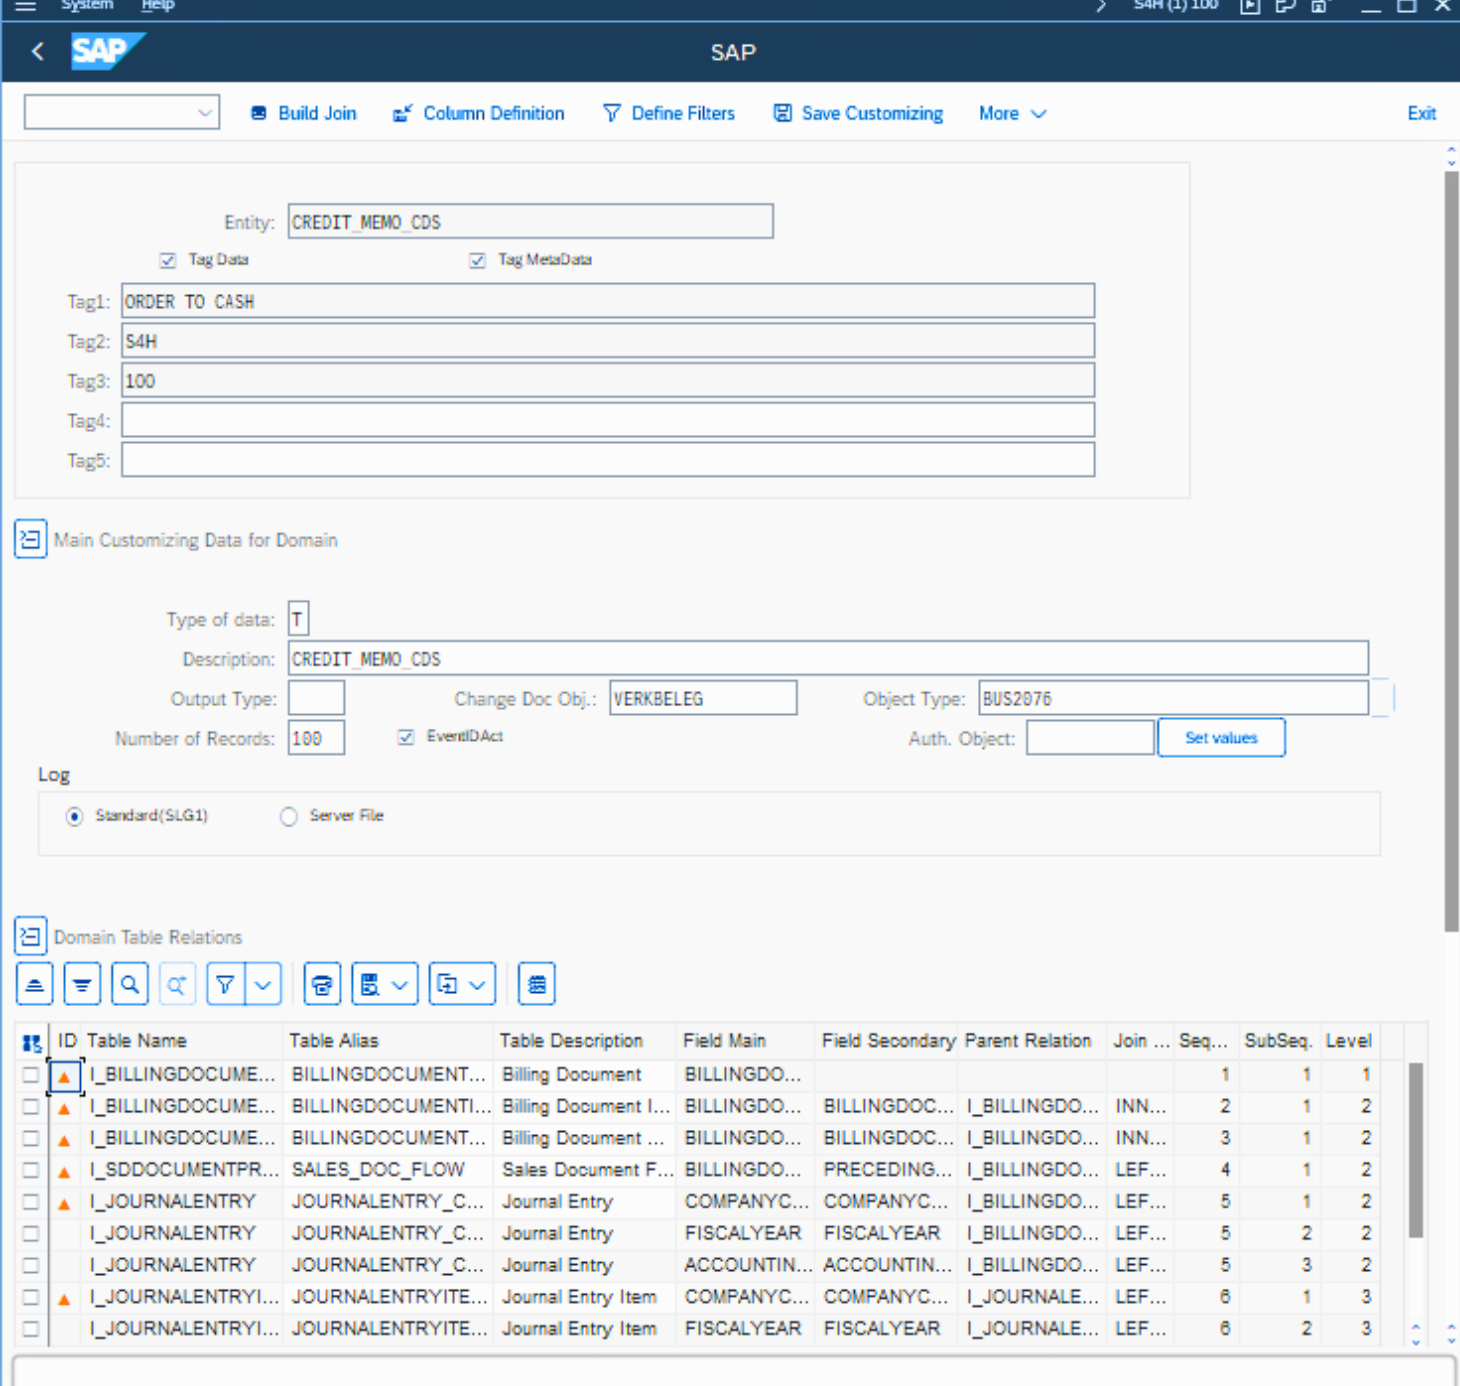The image size is (1460, 1386).
Task: Uncheck the Tag MetaData checkbox
Action: (x=478, y=260)
